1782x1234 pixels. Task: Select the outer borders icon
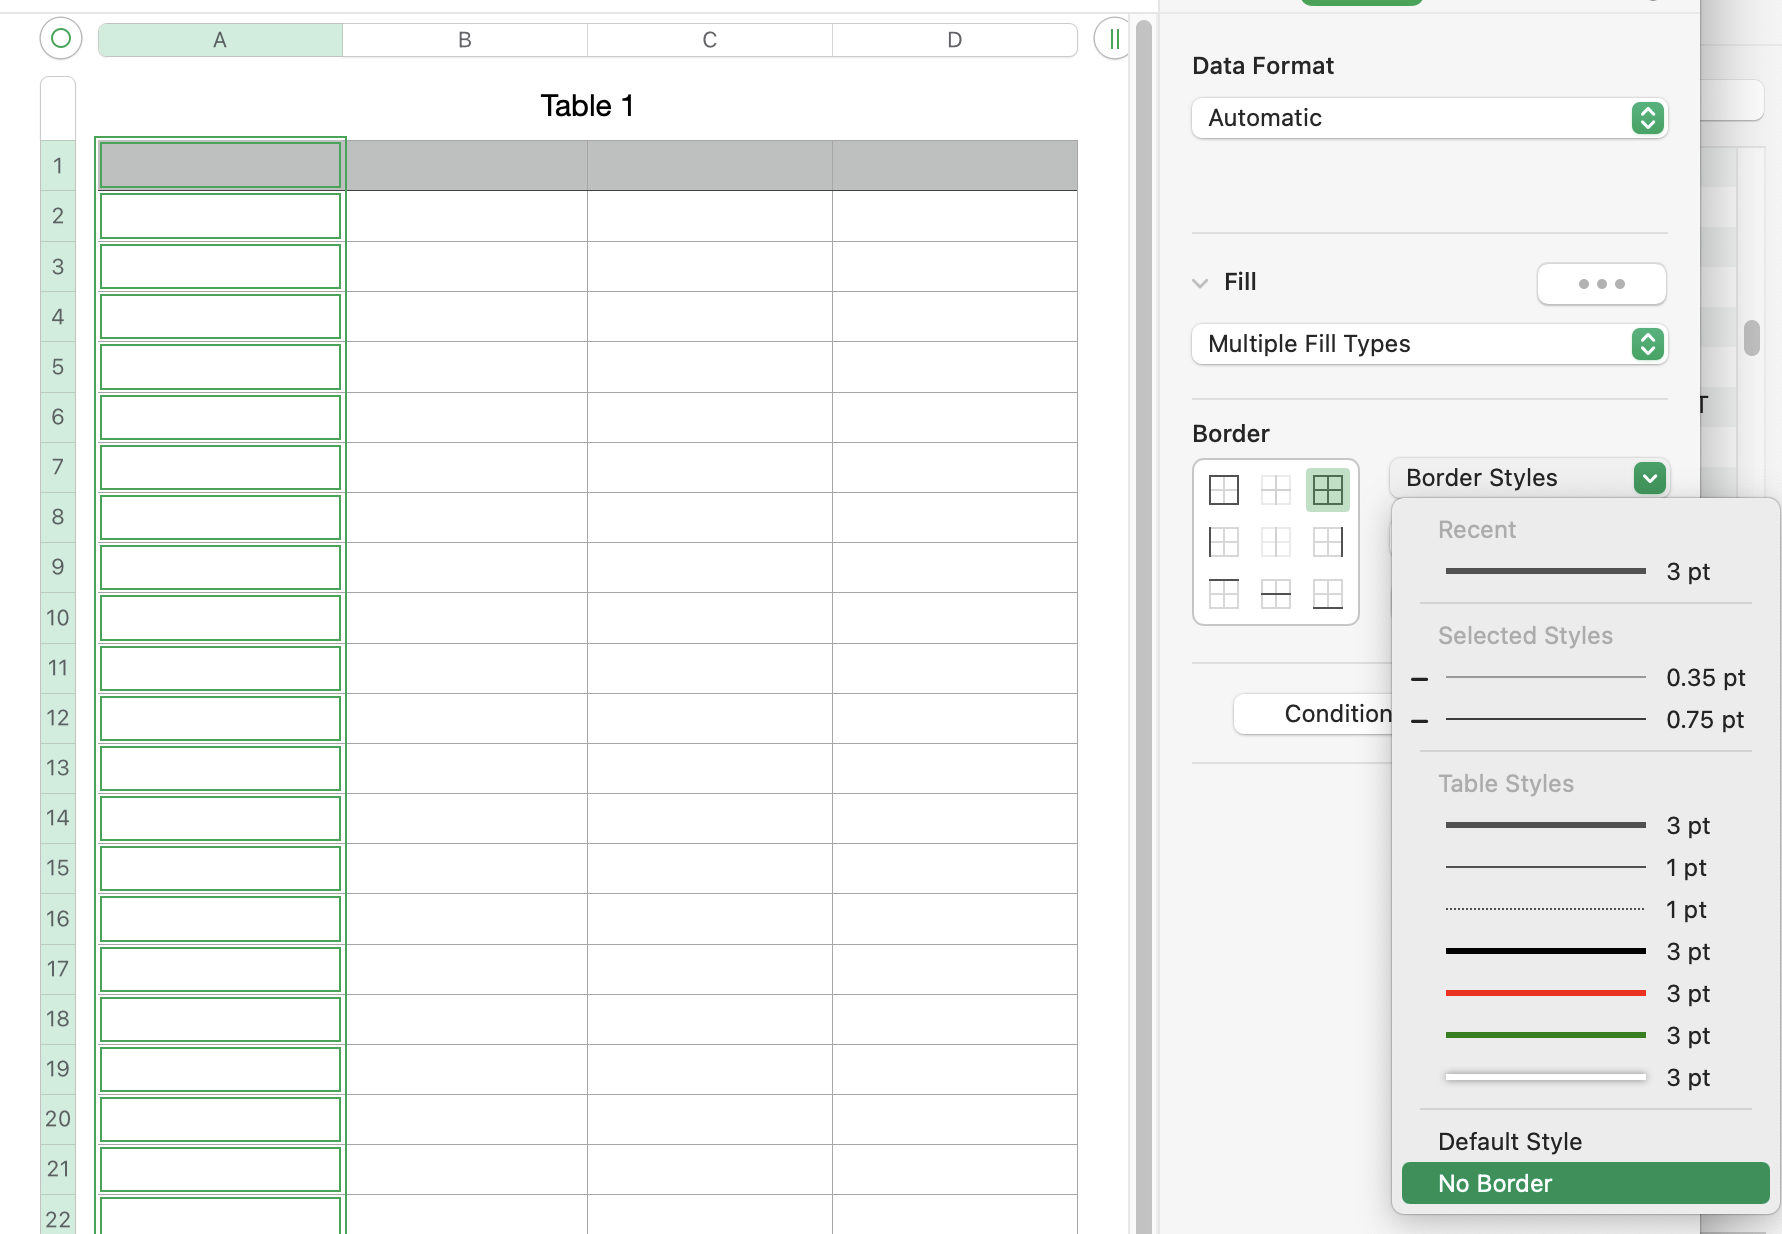pos(1224,490)
